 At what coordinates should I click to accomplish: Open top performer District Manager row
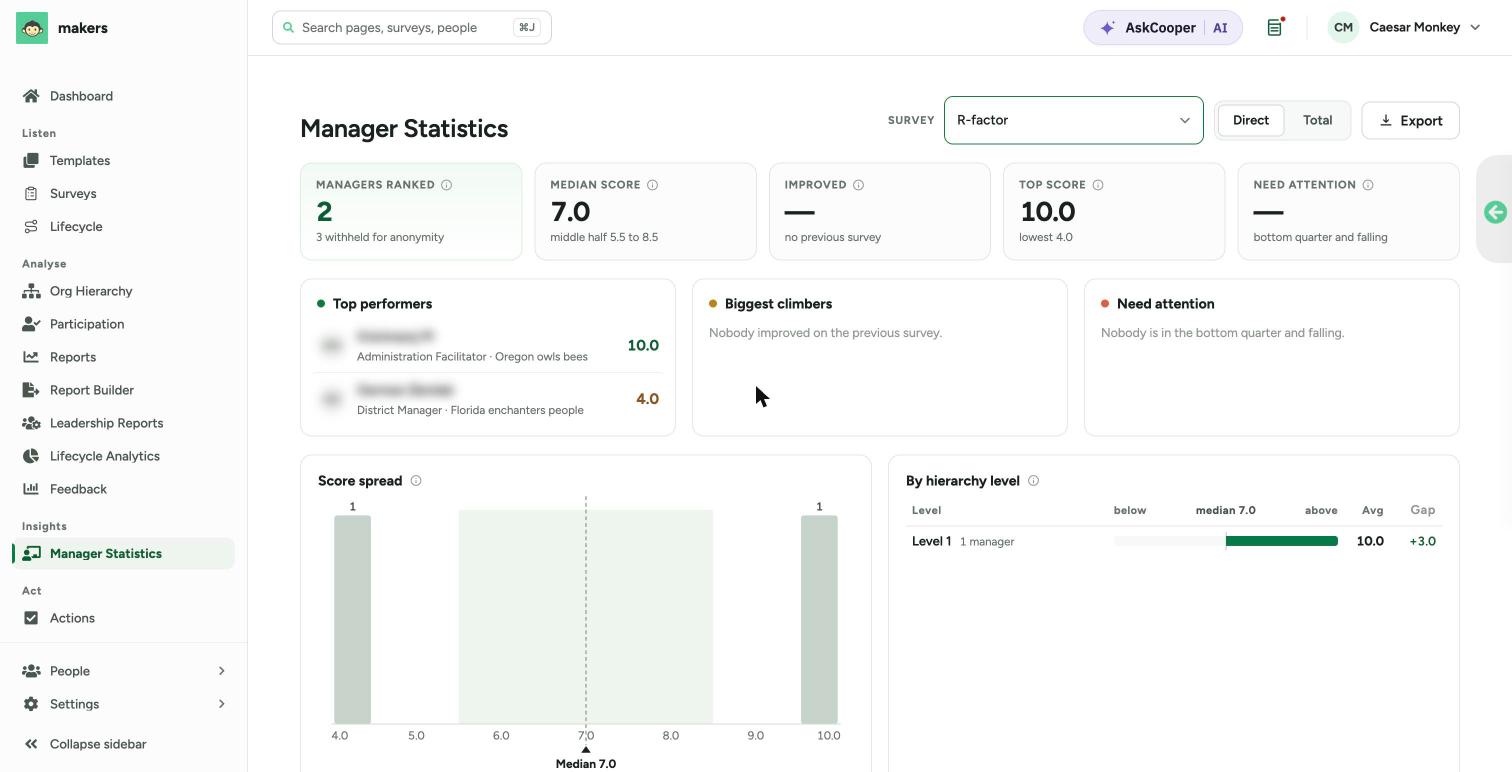pos(488,399)
